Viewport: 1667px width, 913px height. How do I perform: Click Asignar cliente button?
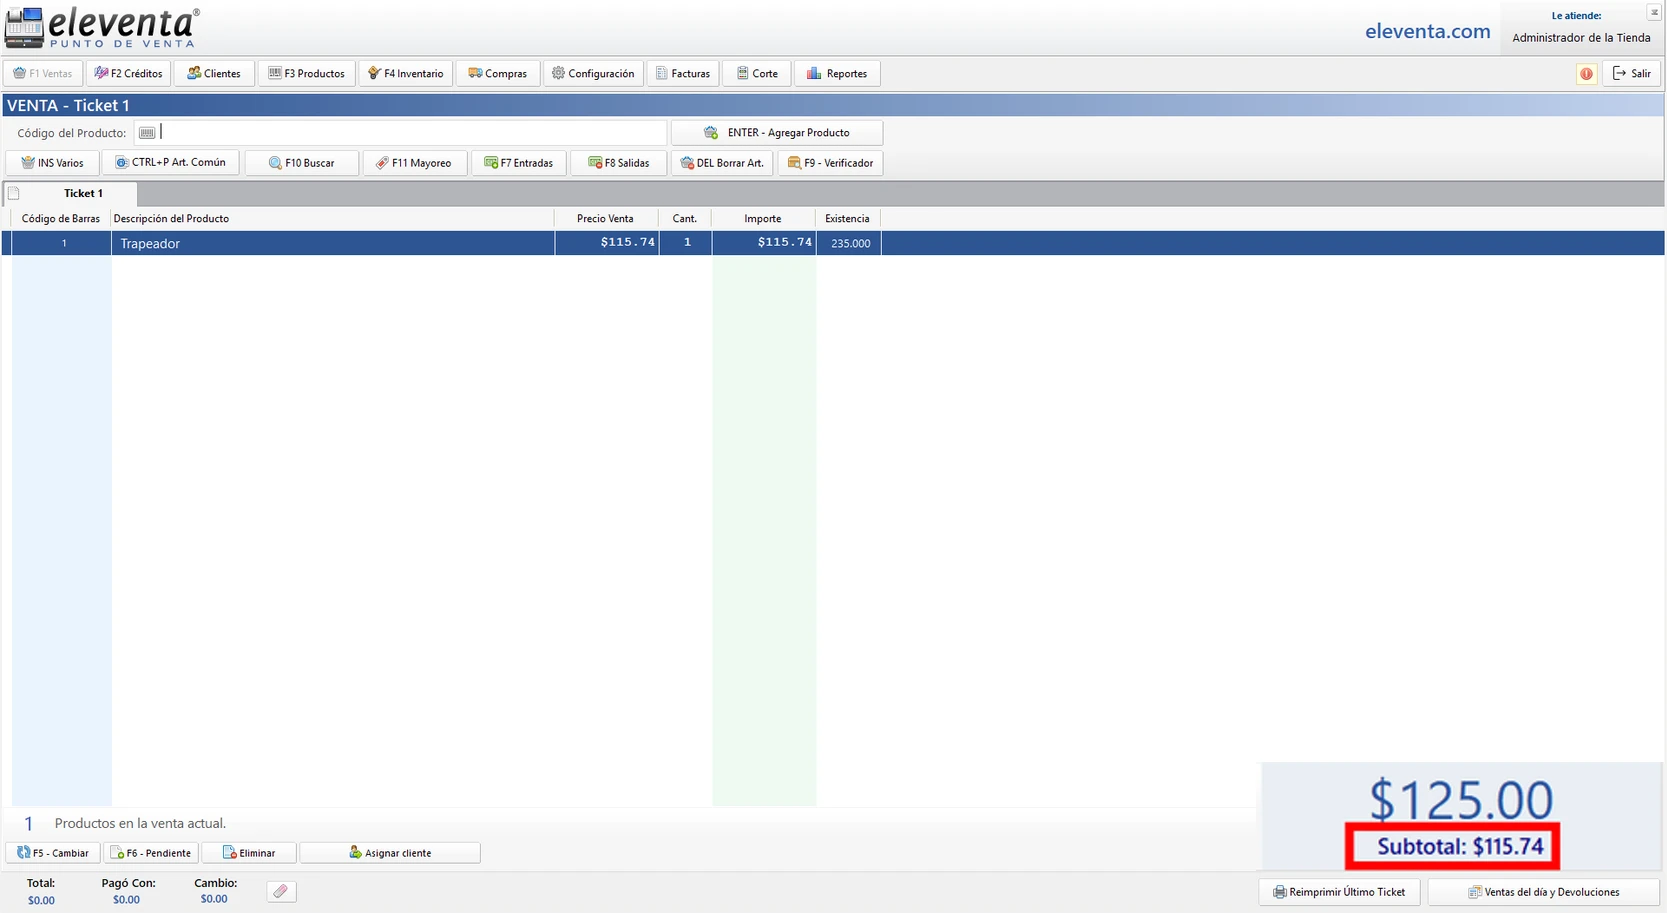pyautogui.click(x=390, y=853)
